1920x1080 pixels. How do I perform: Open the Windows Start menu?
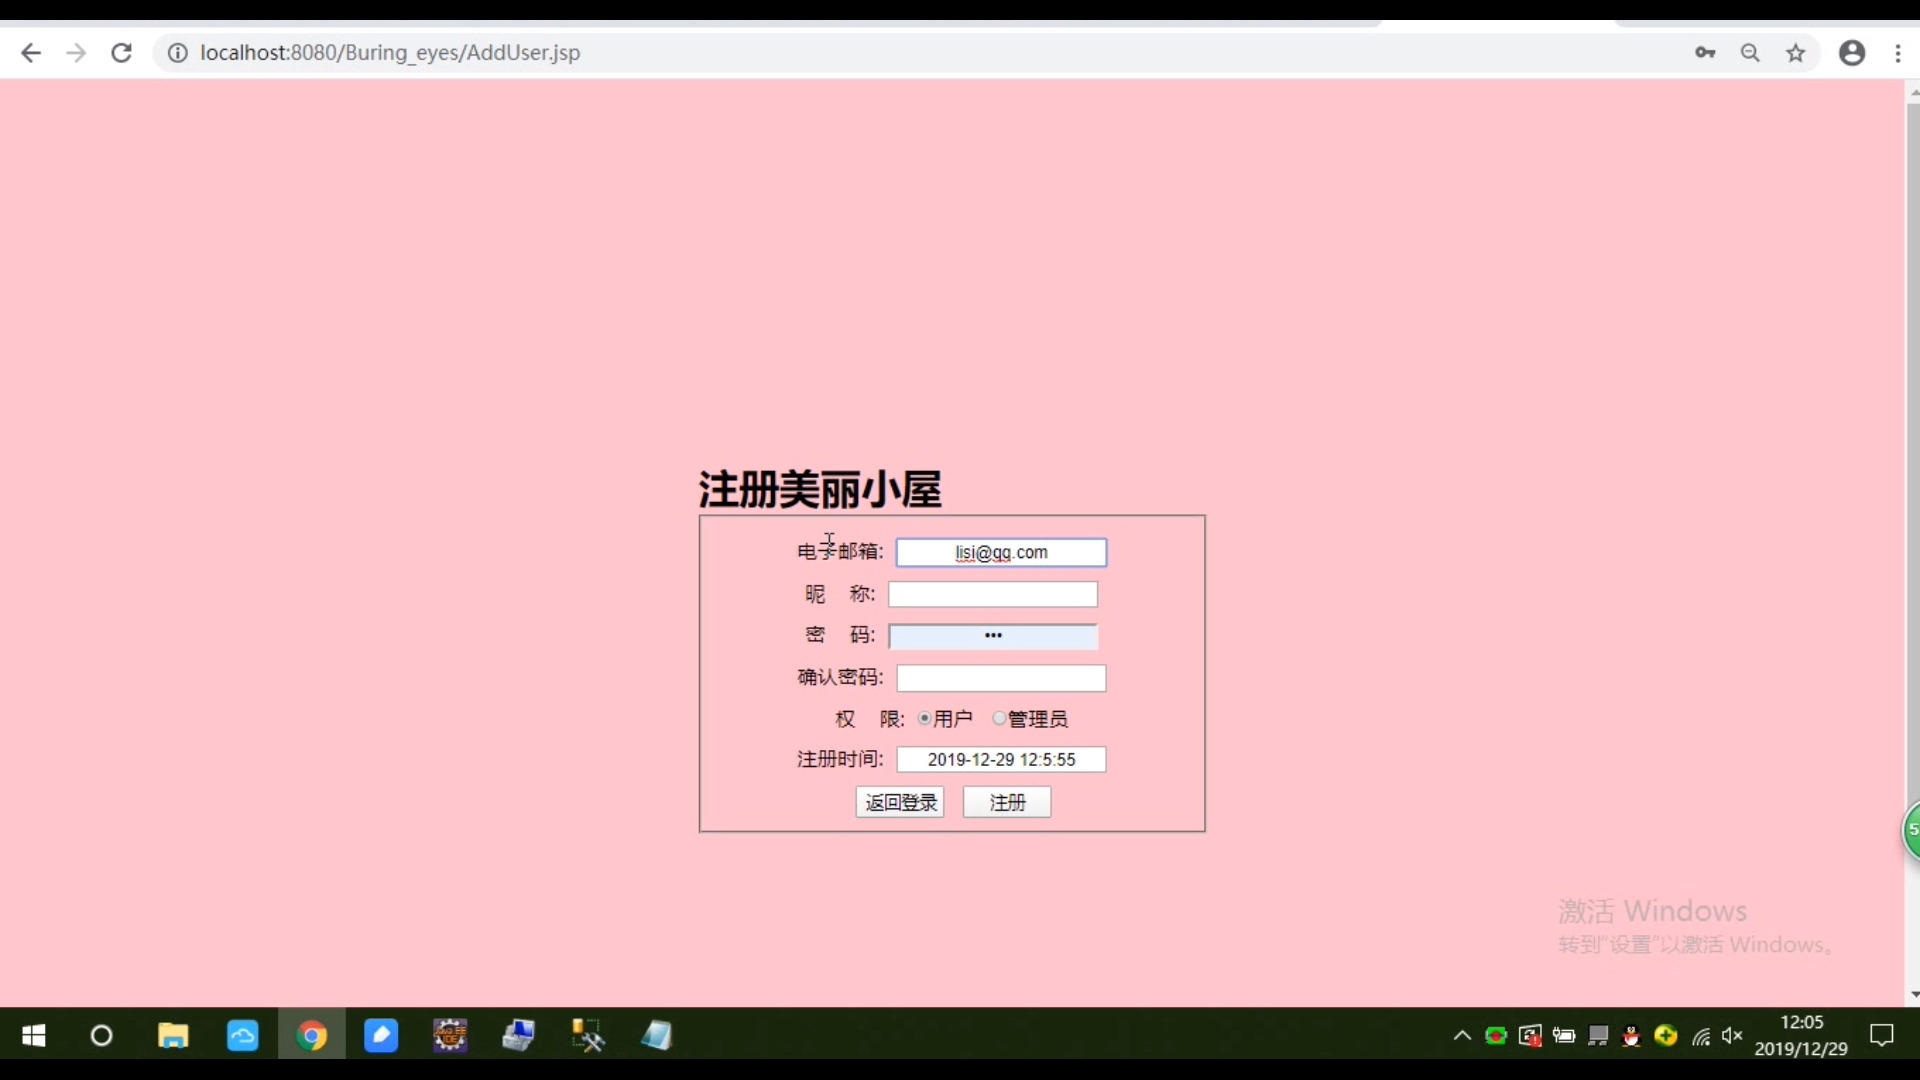34,1036
